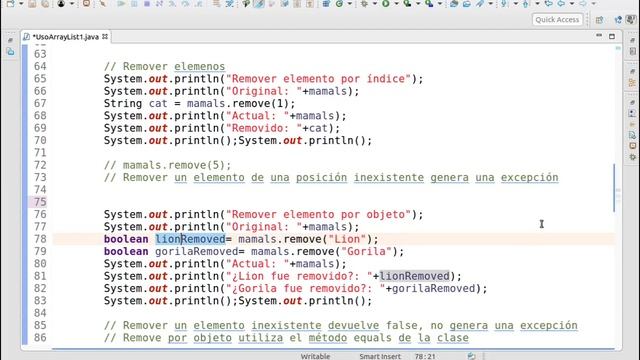Click the Step Return toolbar icon
The image size is (640, 360).
(198, 4)
